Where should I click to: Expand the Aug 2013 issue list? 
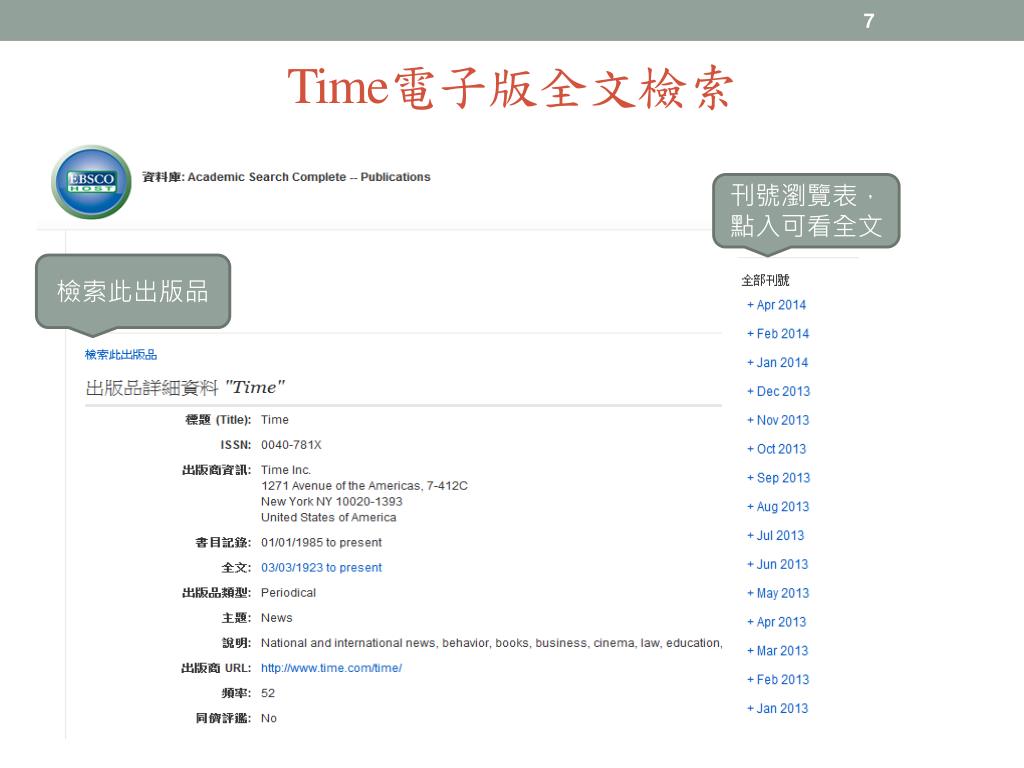pos(778,506)
